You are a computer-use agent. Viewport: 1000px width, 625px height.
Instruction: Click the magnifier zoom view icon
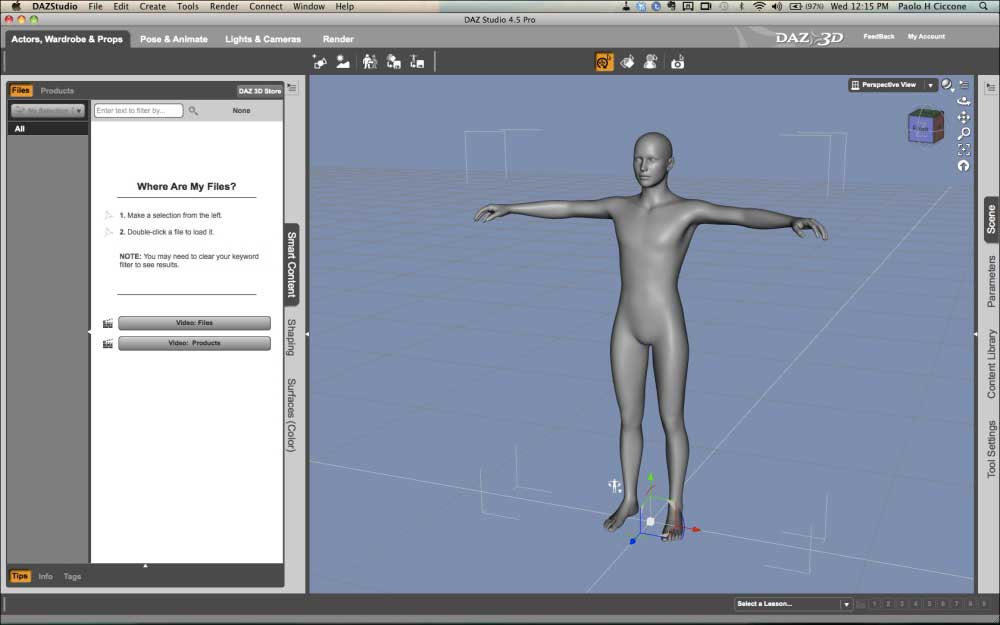click(x=964, y=133)
